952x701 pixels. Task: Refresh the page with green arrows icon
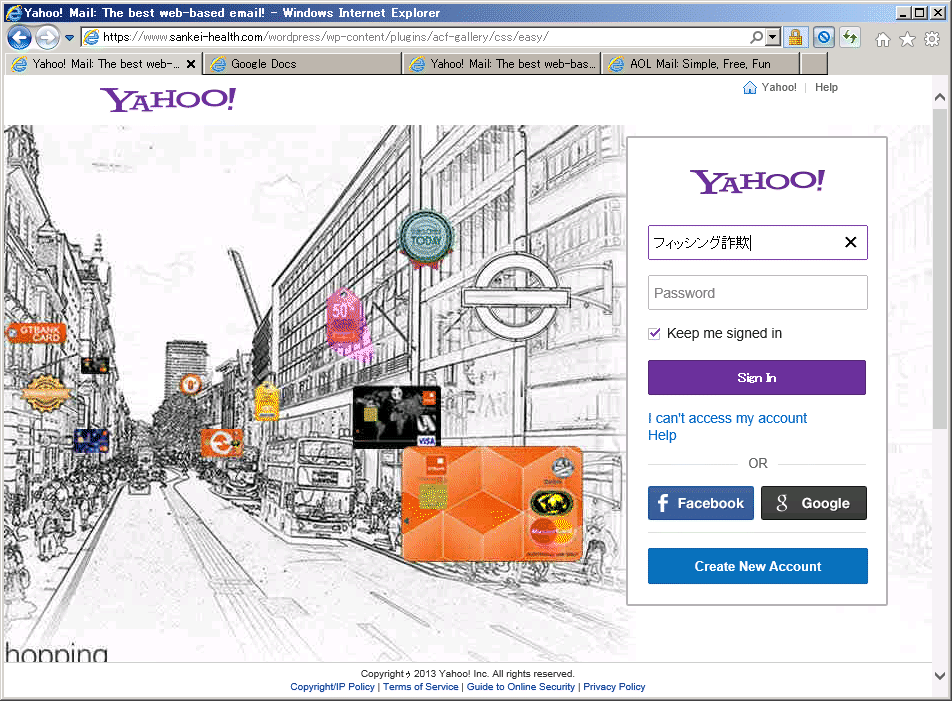(851, 38)
